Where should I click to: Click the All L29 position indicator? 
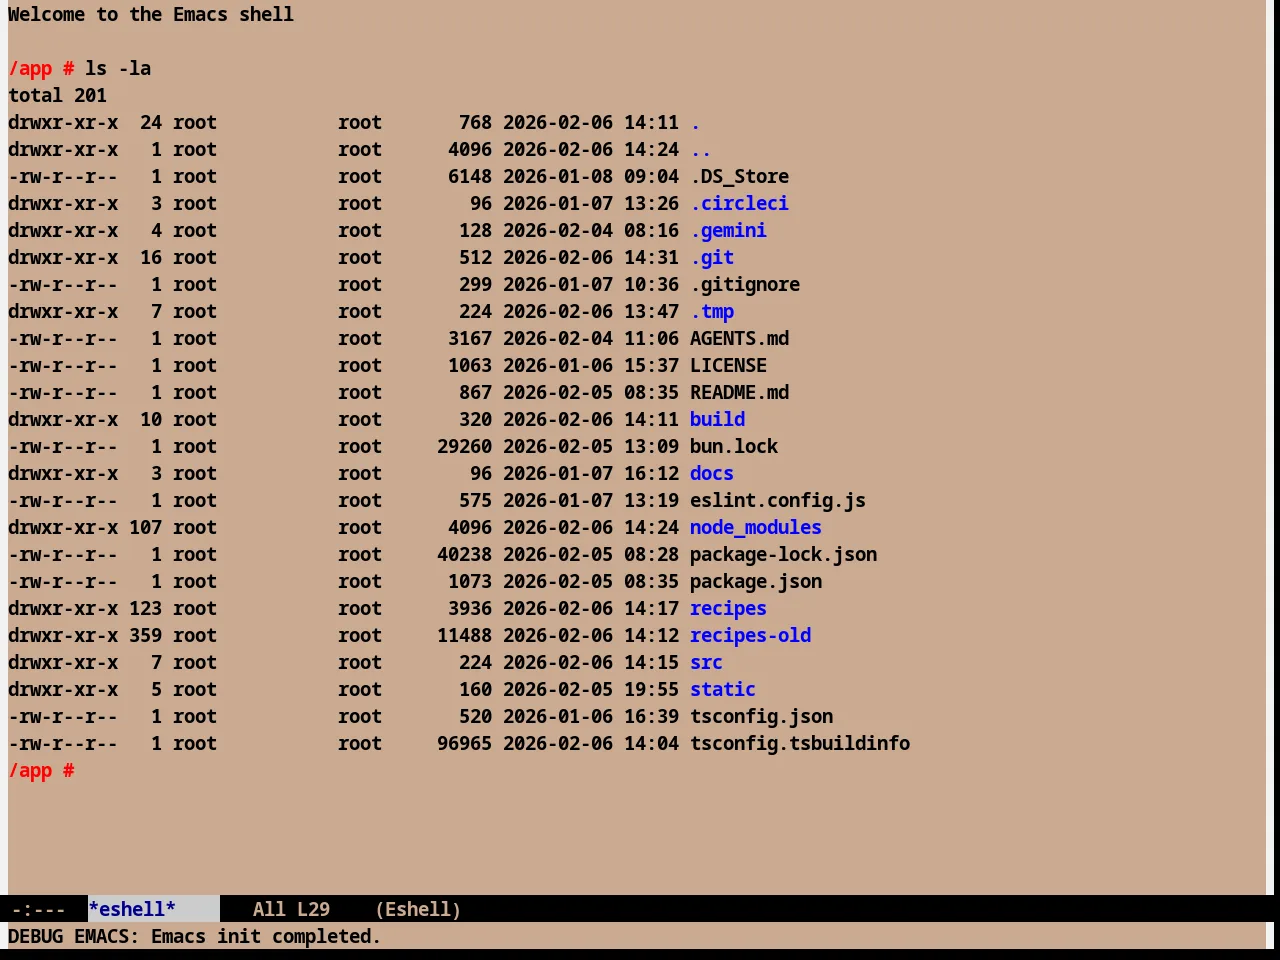tap(291, 909)
